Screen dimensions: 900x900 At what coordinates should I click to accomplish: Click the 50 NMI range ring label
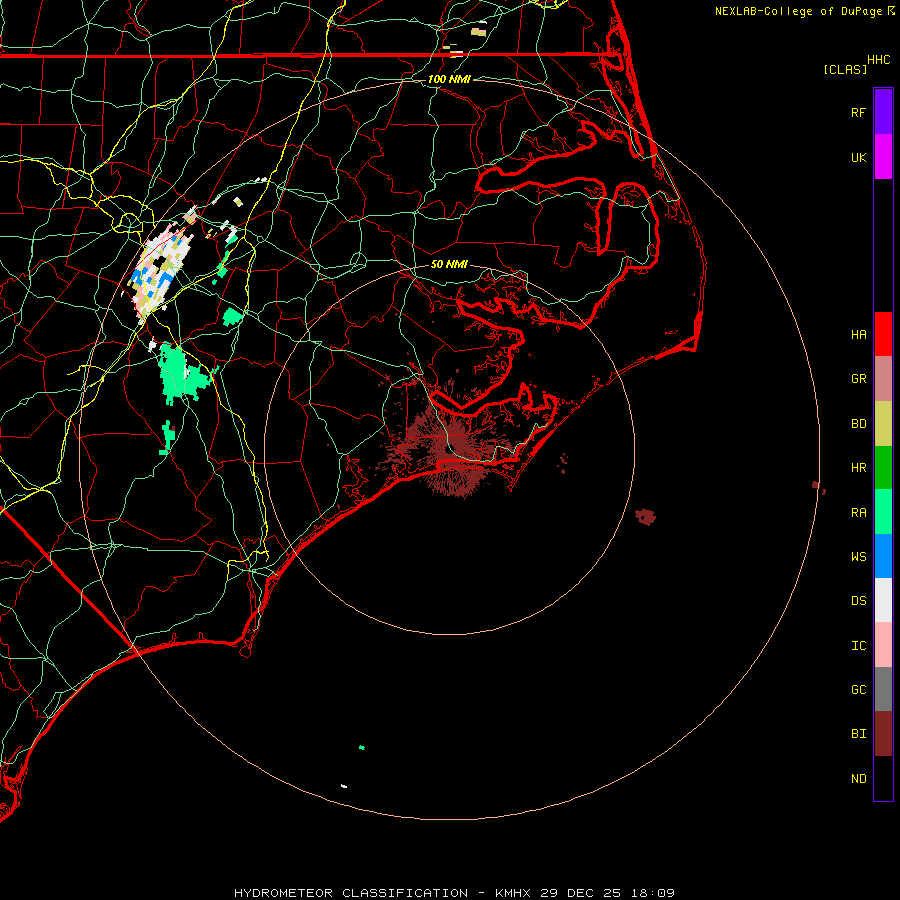click(449, 264)
